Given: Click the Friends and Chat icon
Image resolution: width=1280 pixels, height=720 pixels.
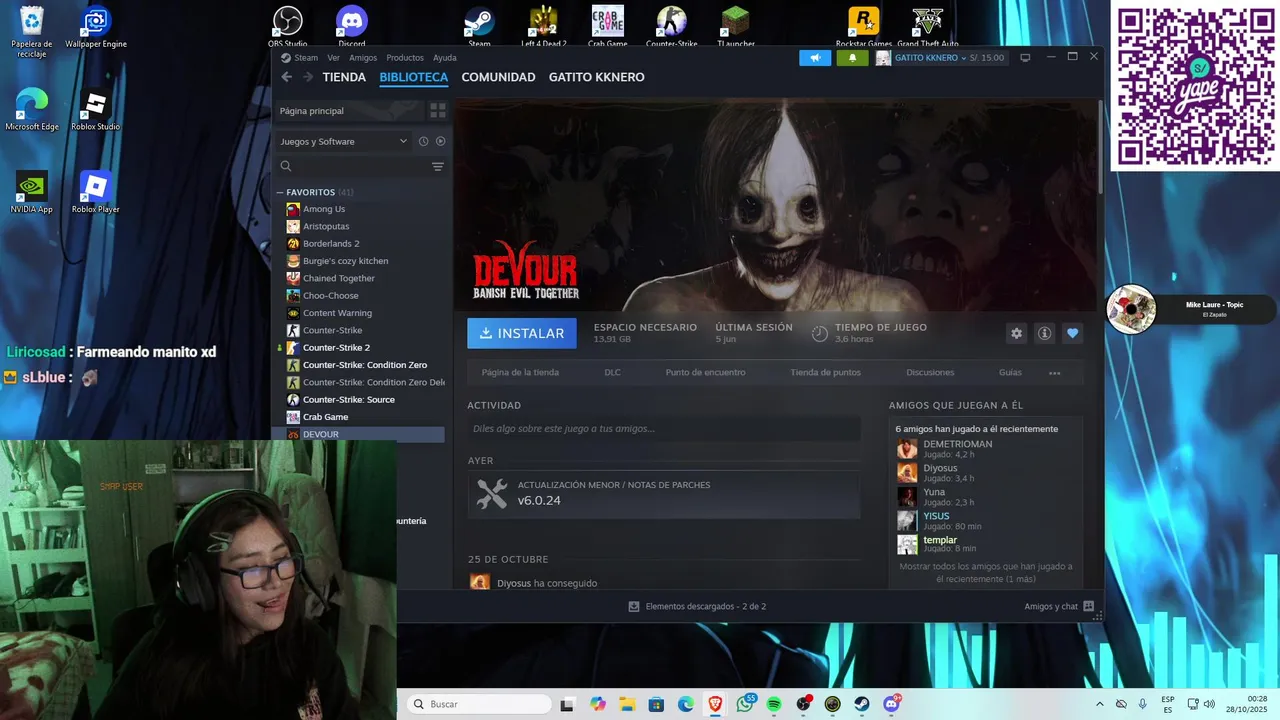Looking at the screenshot, I should [x=1088, y=606].
